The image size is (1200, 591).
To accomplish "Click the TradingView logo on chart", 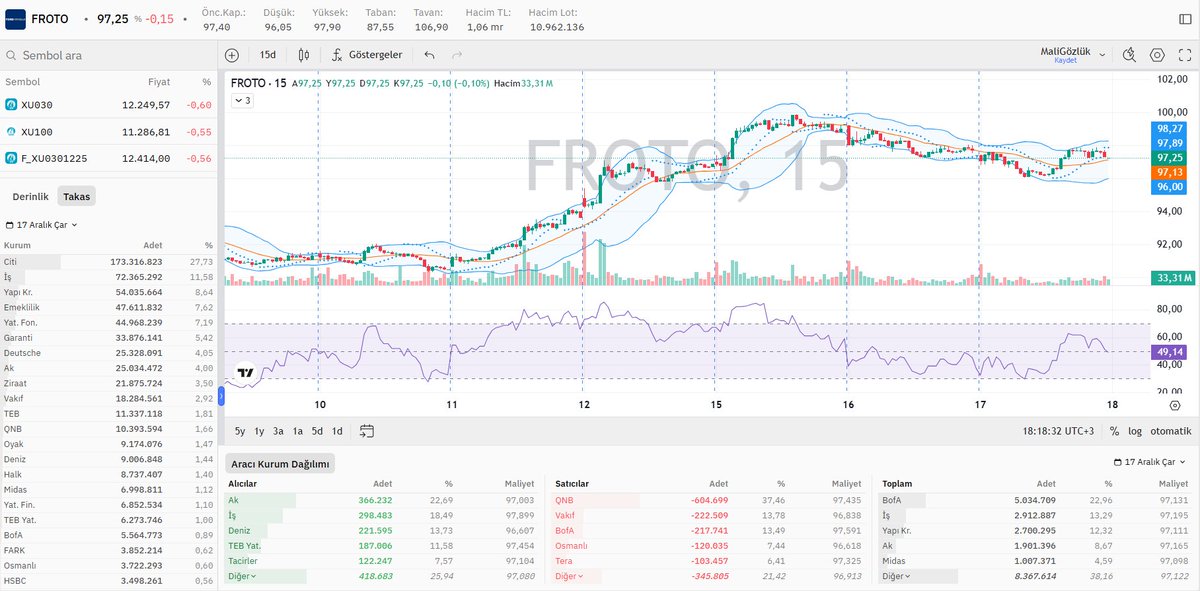I will [x=245, y=373].
